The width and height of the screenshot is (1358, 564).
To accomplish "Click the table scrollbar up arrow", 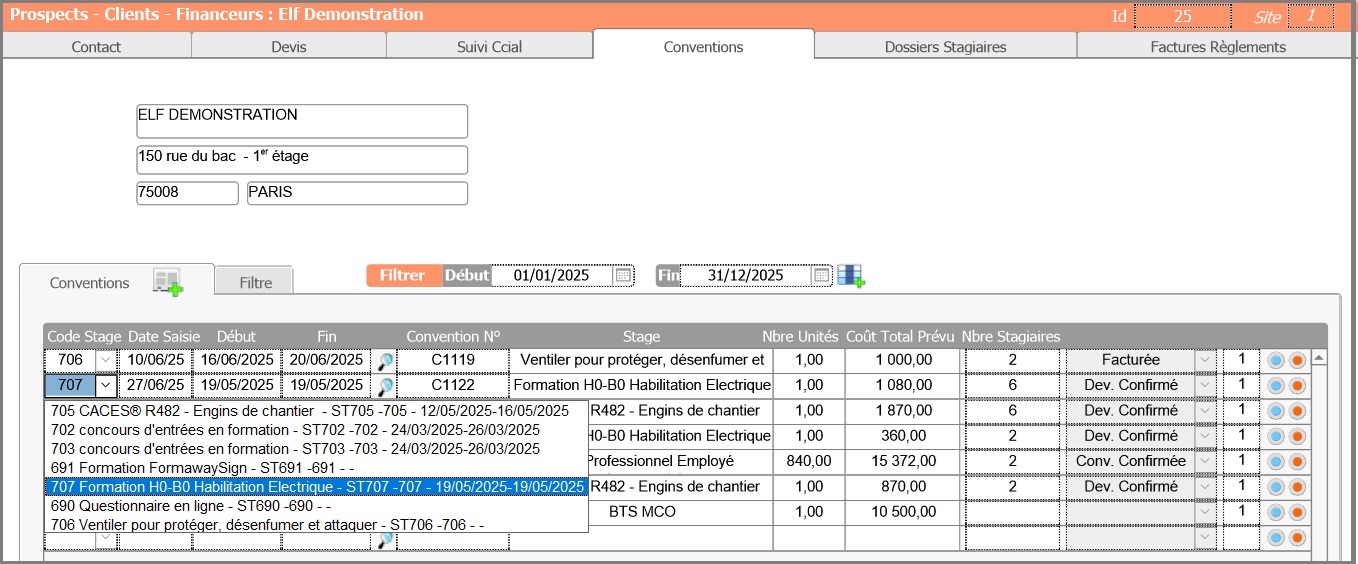I will pyautogui.click(x=1319, y=358).
